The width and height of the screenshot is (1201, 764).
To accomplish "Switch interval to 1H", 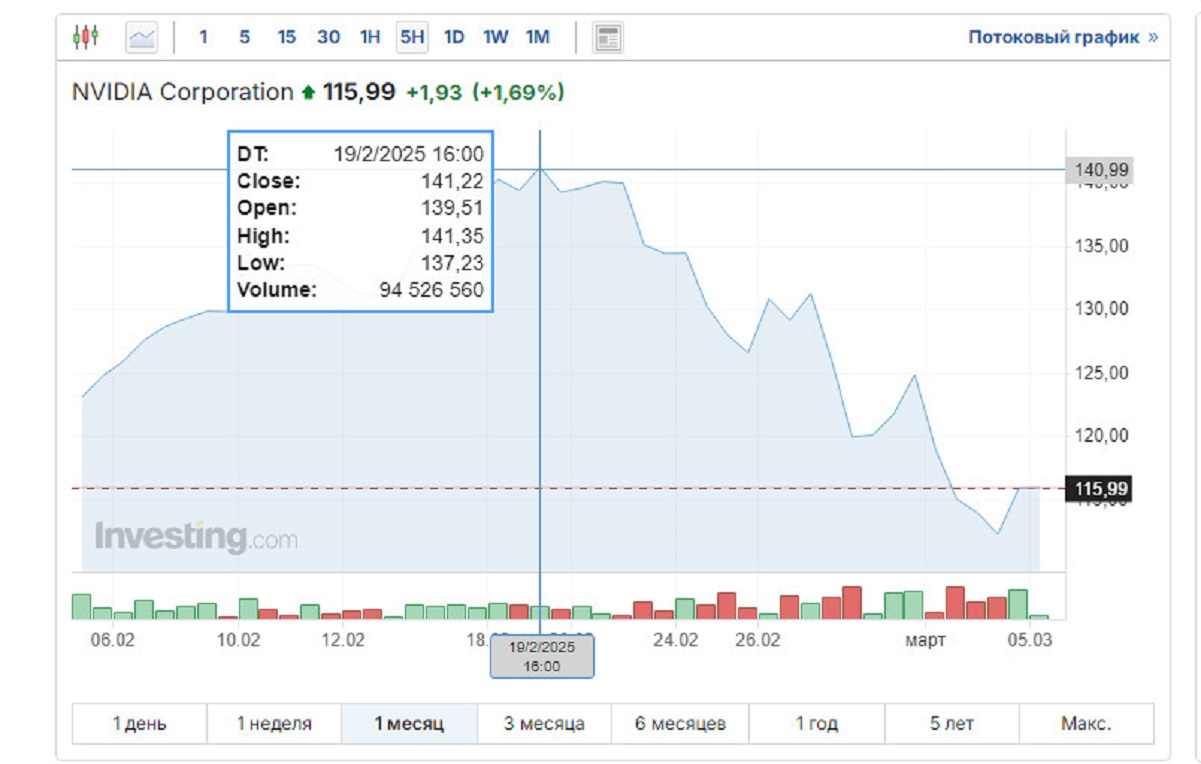I will pyautogui.click(x=370, y=38).
